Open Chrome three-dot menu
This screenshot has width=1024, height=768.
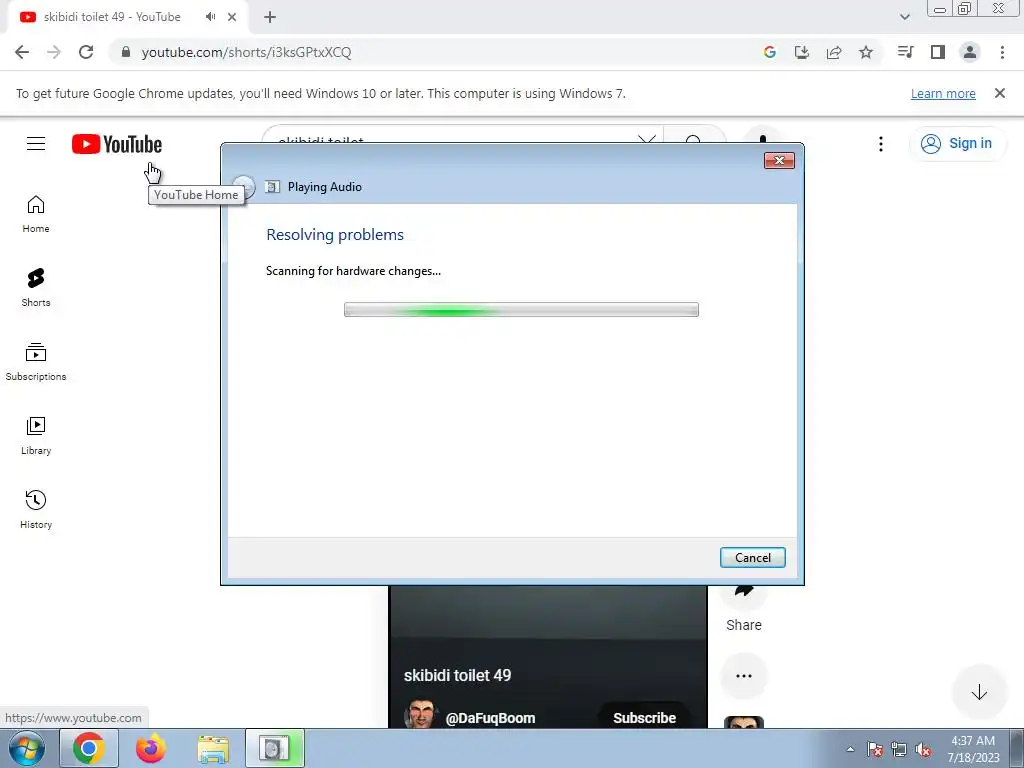coord(1002,52)
